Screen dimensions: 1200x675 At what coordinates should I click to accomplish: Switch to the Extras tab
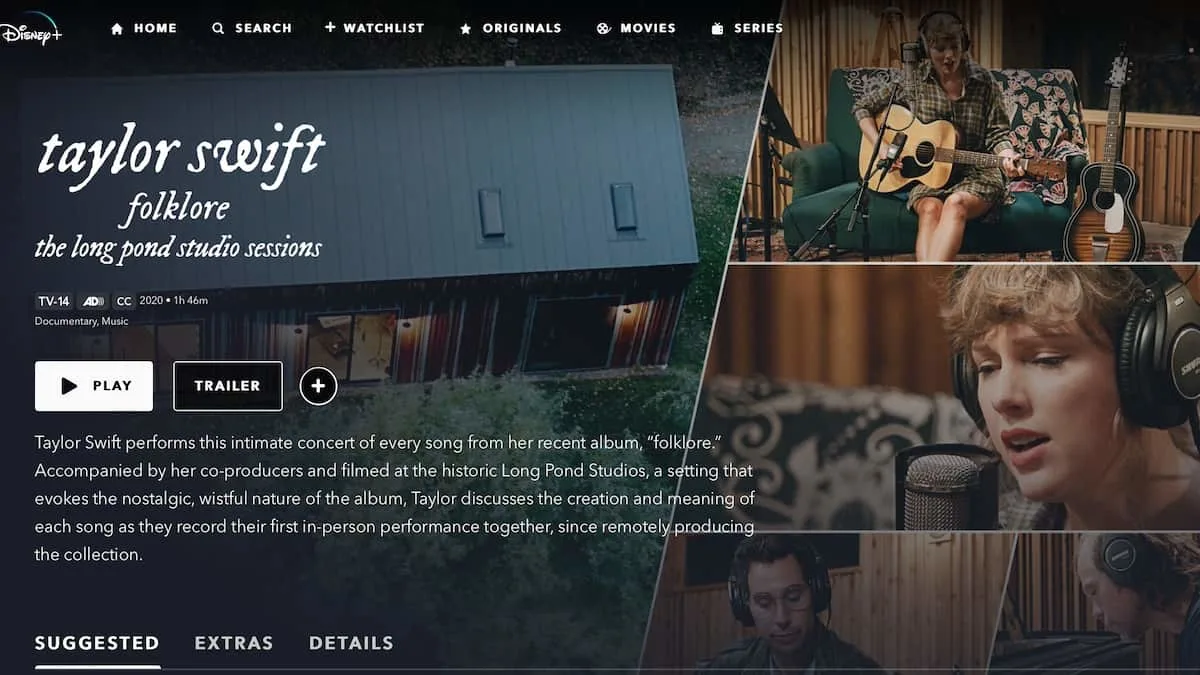point(234,643)
